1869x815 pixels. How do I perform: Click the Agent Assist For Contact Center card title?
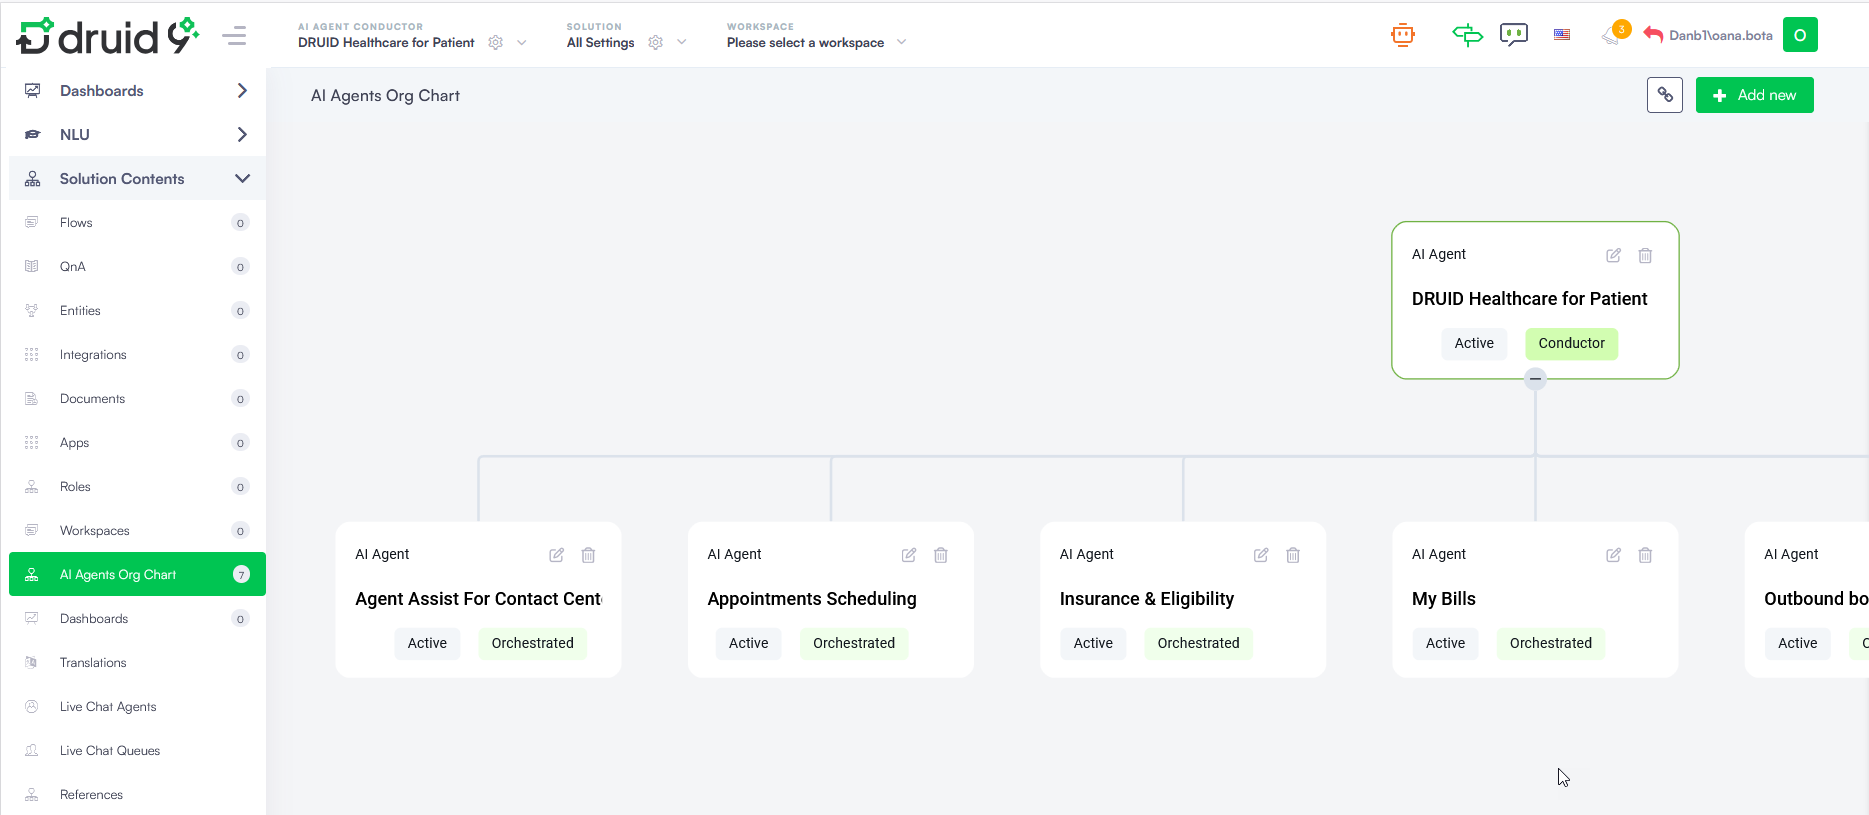click(478, 599)
